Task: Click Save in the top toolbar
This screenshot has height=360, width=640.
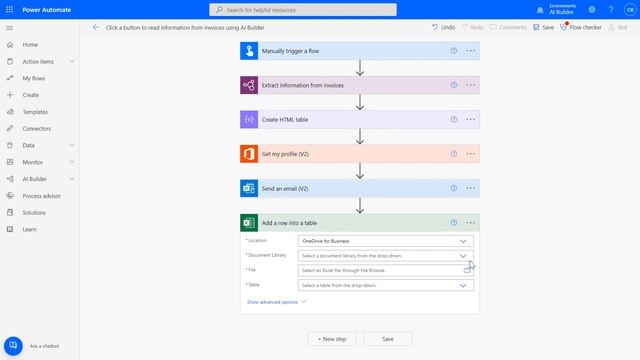Action: (x=543, y=27)
